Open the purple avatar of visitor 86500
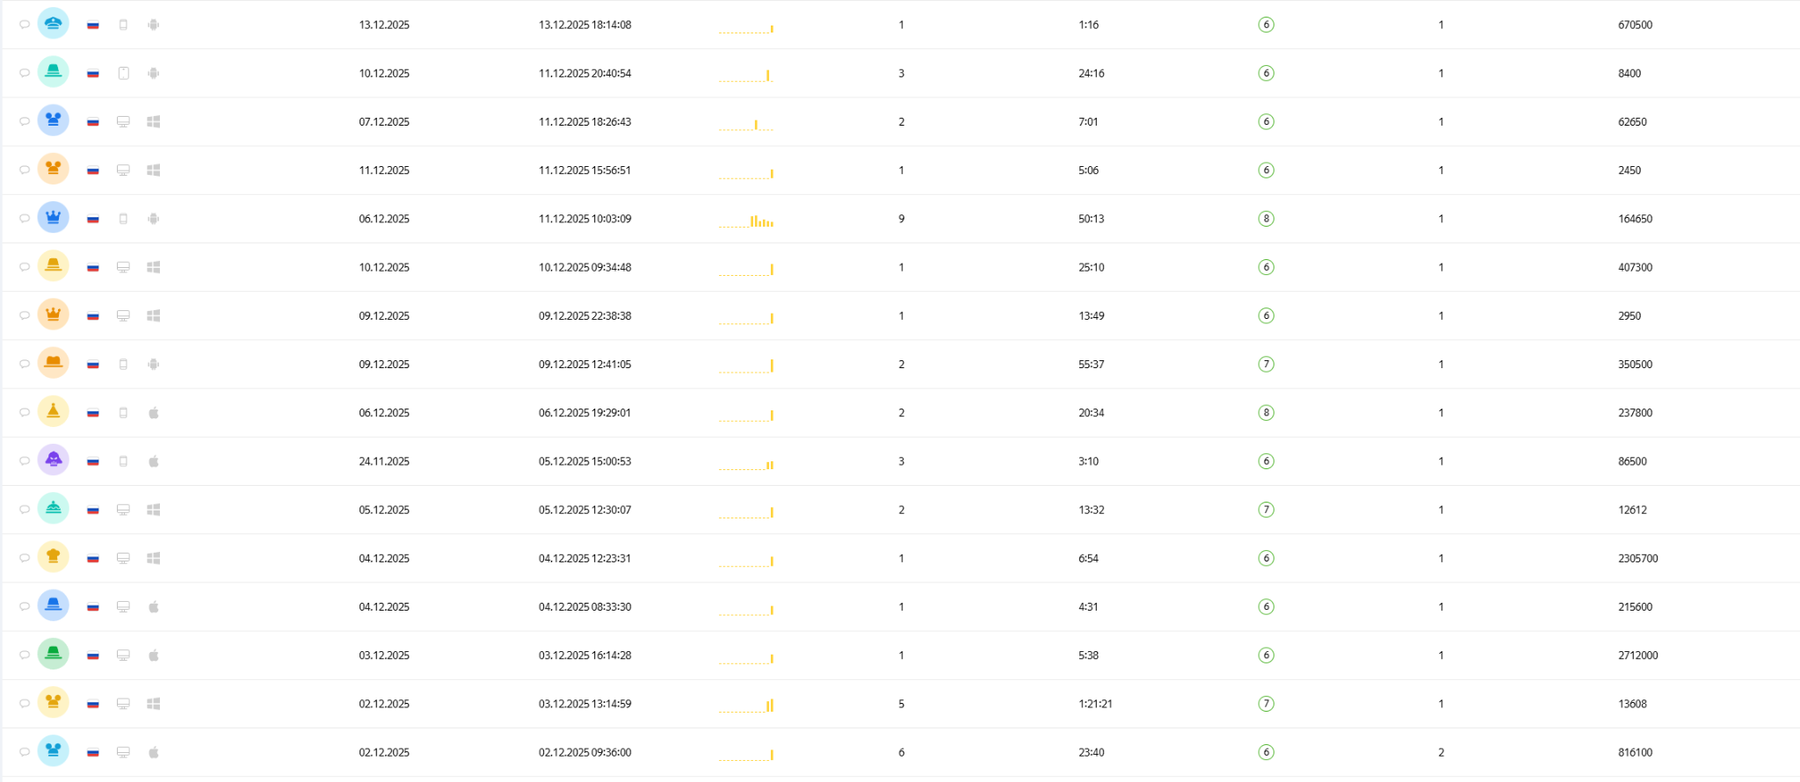Image resolution: width=1800 pixels, height=782 pixels. click(x=53, y=460)
